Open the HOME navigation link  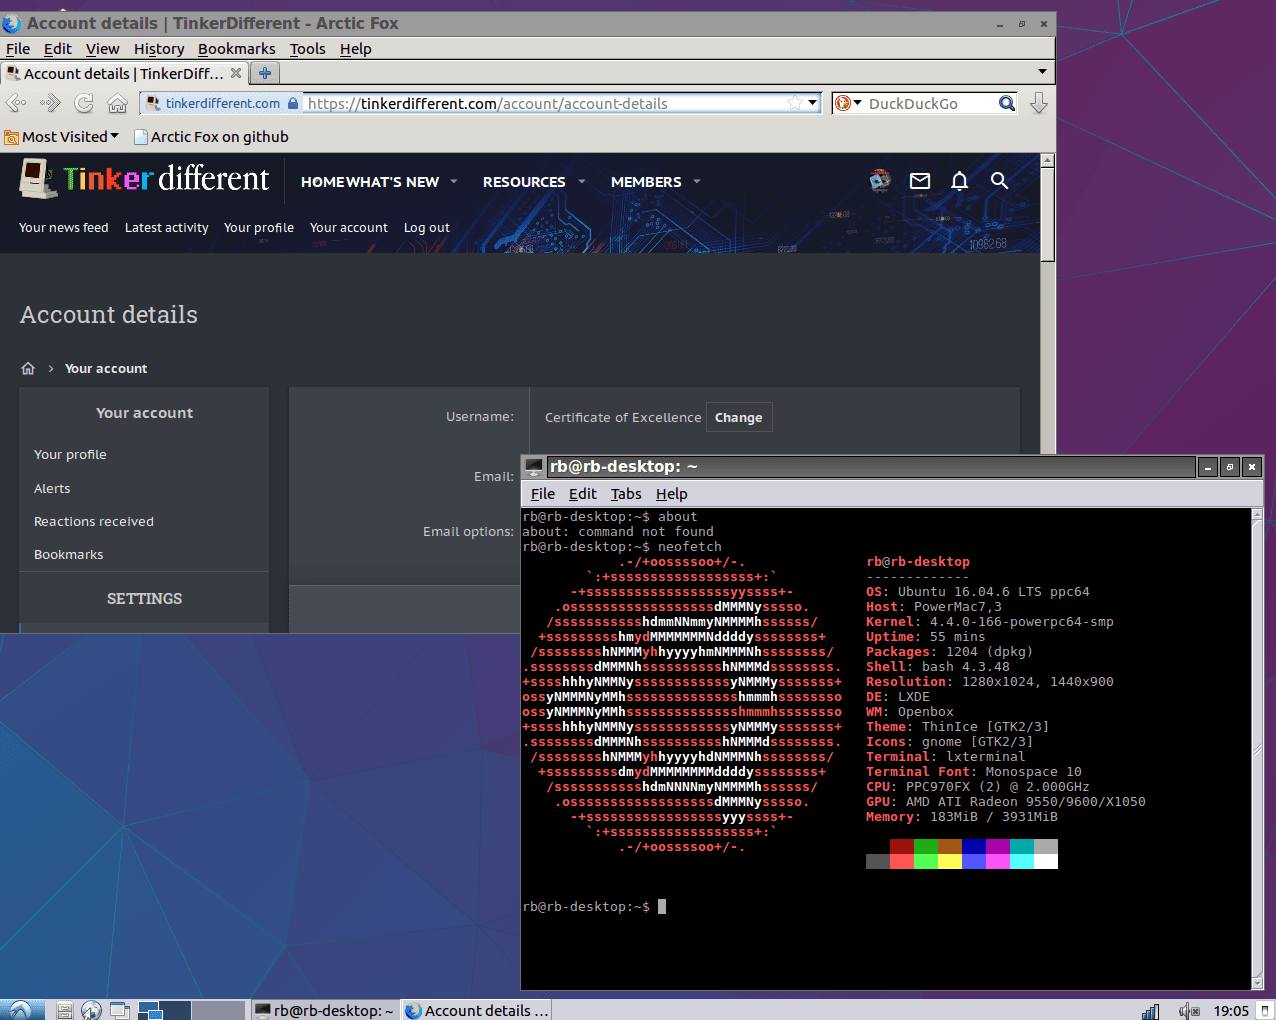(x=323, y=181)
